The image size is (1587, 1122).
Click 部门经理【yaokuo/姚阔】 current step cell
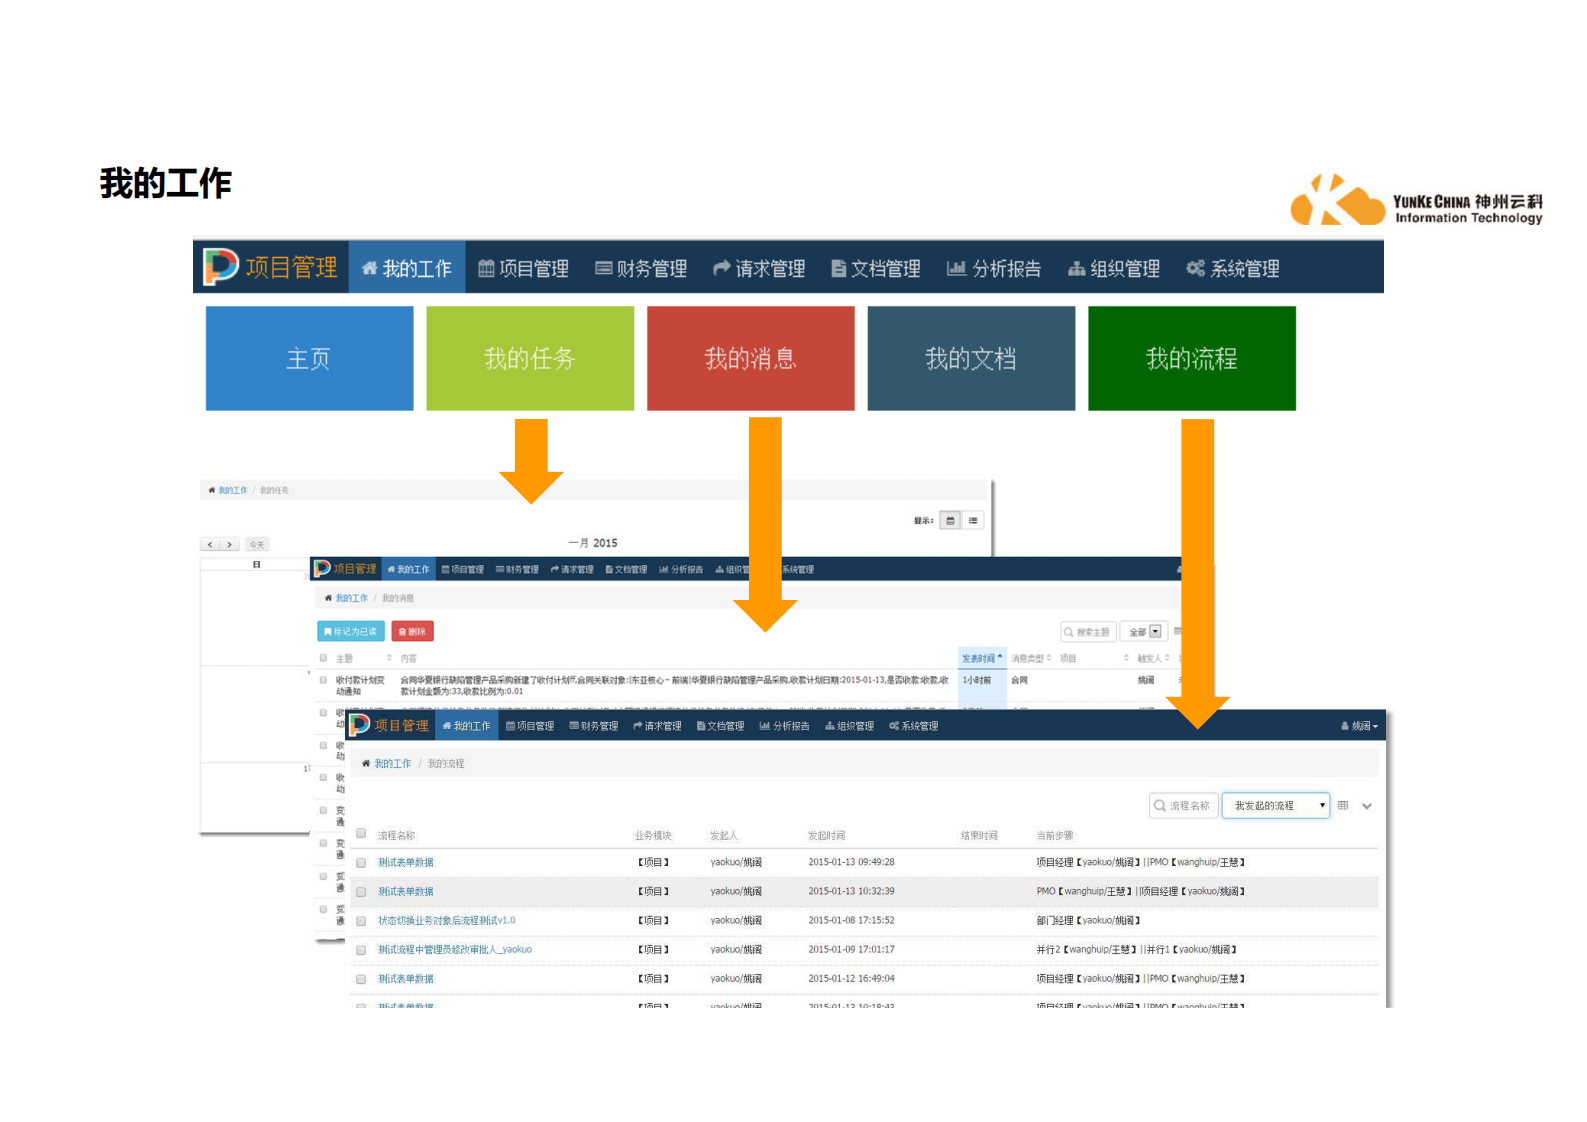coord(1088,920)
